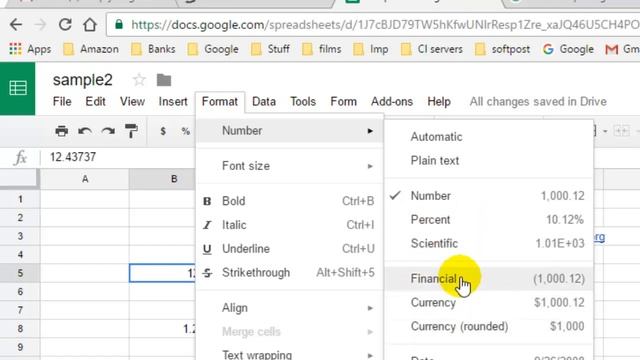This screenshot has height=360, width=640.
Task: Open the Edit menu
Action: [96, 102]
